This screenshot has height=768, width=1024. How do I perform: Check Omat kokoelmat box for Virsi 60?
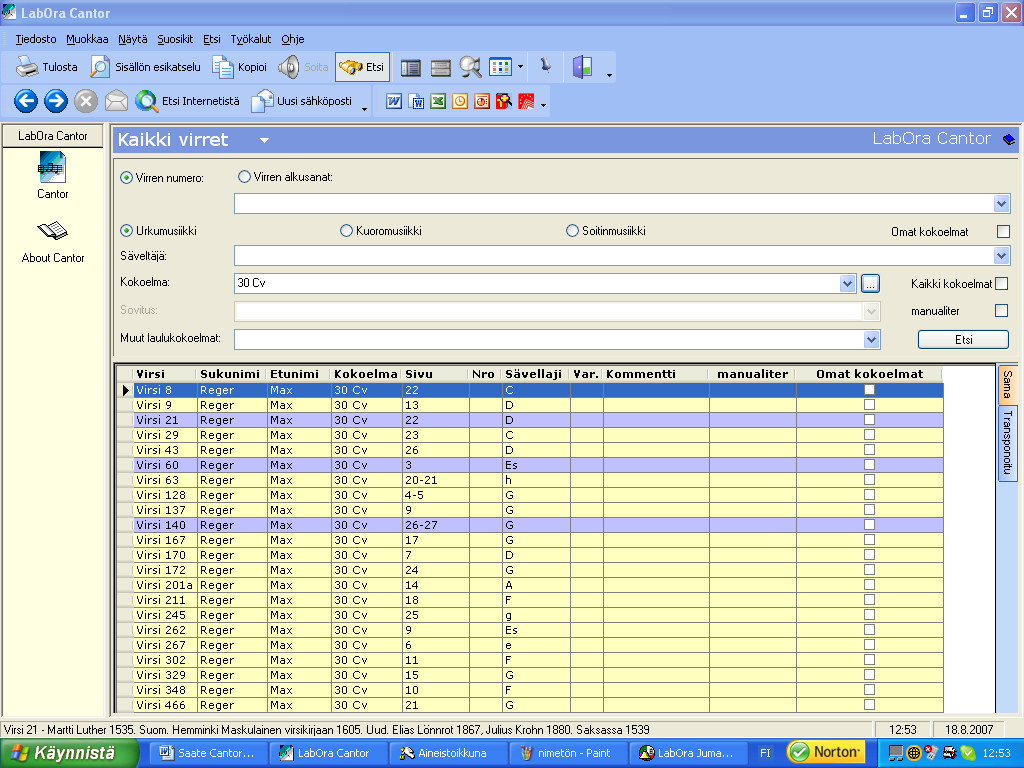[x=869, y=464]
